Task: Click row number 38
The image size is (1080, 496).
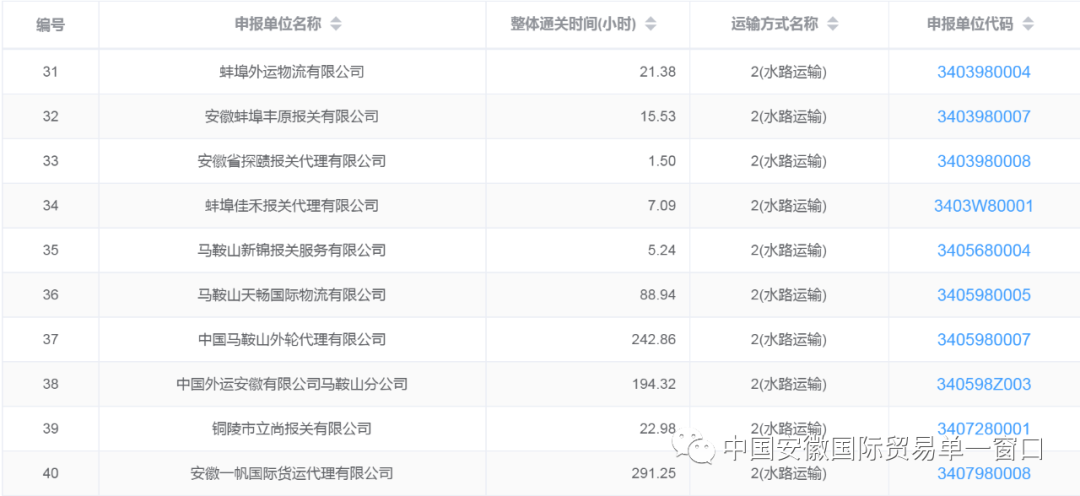Action: coord(50,384)
